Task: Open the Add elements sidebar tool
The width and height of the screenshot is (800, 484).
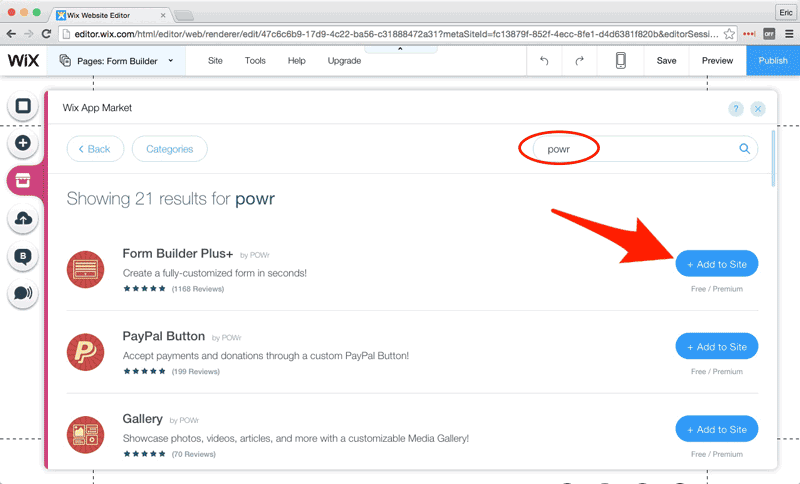Action: (x=23, y=143)
